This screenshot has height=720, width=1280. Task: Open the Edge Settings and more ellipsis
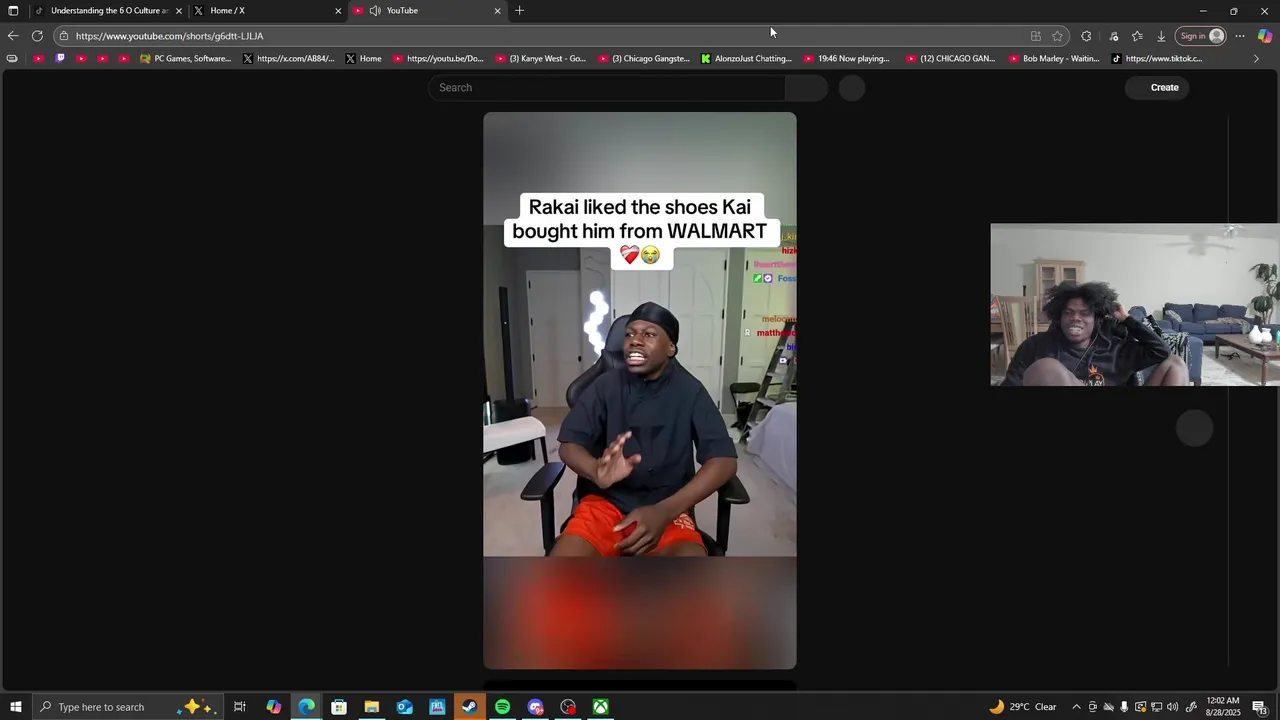tap(1240, 36)
